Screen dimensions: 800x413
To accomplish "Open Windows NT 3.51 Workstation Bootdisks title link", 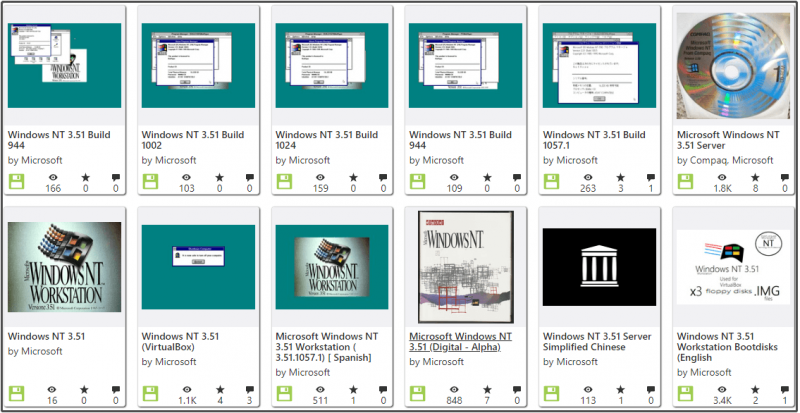I will (x=728, y=347).
